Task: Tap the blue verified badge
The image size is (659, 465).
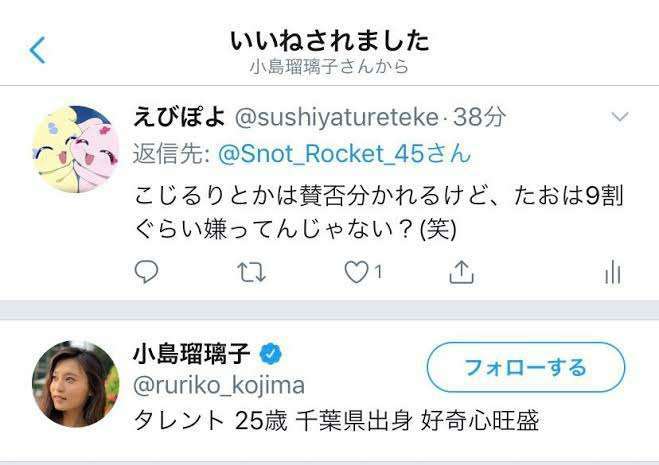Action: (x=271, y=354)
